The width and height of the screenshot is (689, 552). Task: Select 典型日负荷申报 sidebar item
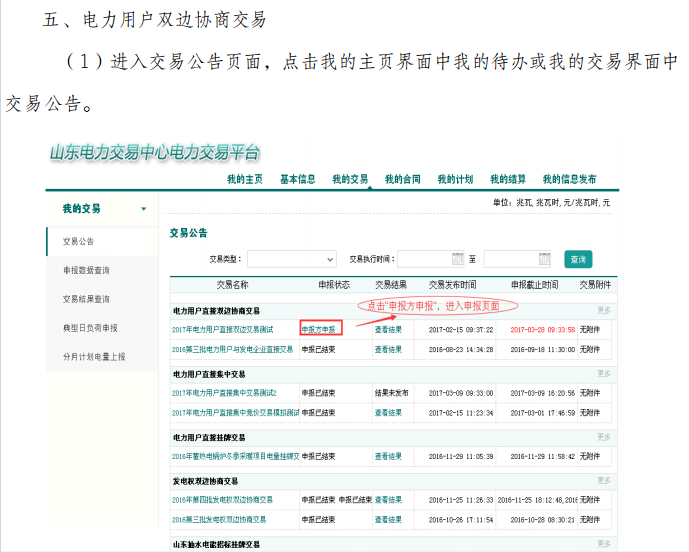click(x=90, y=328)
